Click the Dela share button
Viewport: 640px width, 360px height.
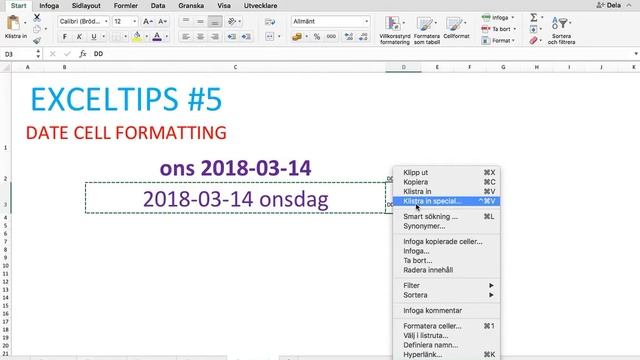[x=609, y=5]
